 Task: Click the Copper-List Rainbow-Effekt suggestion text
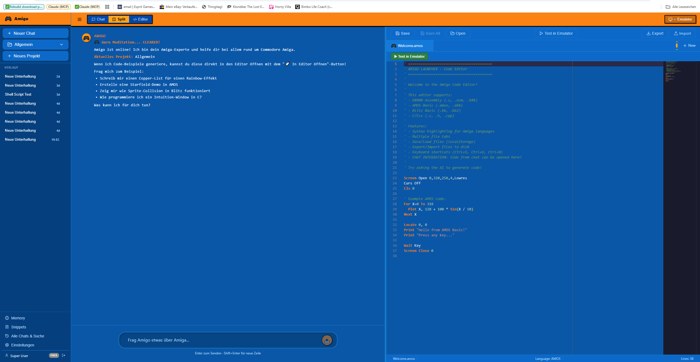[158, 78]
